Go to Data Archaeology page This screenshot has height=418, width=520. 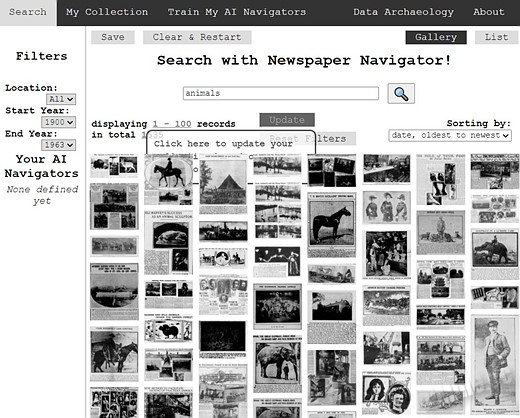pos(403,12)
